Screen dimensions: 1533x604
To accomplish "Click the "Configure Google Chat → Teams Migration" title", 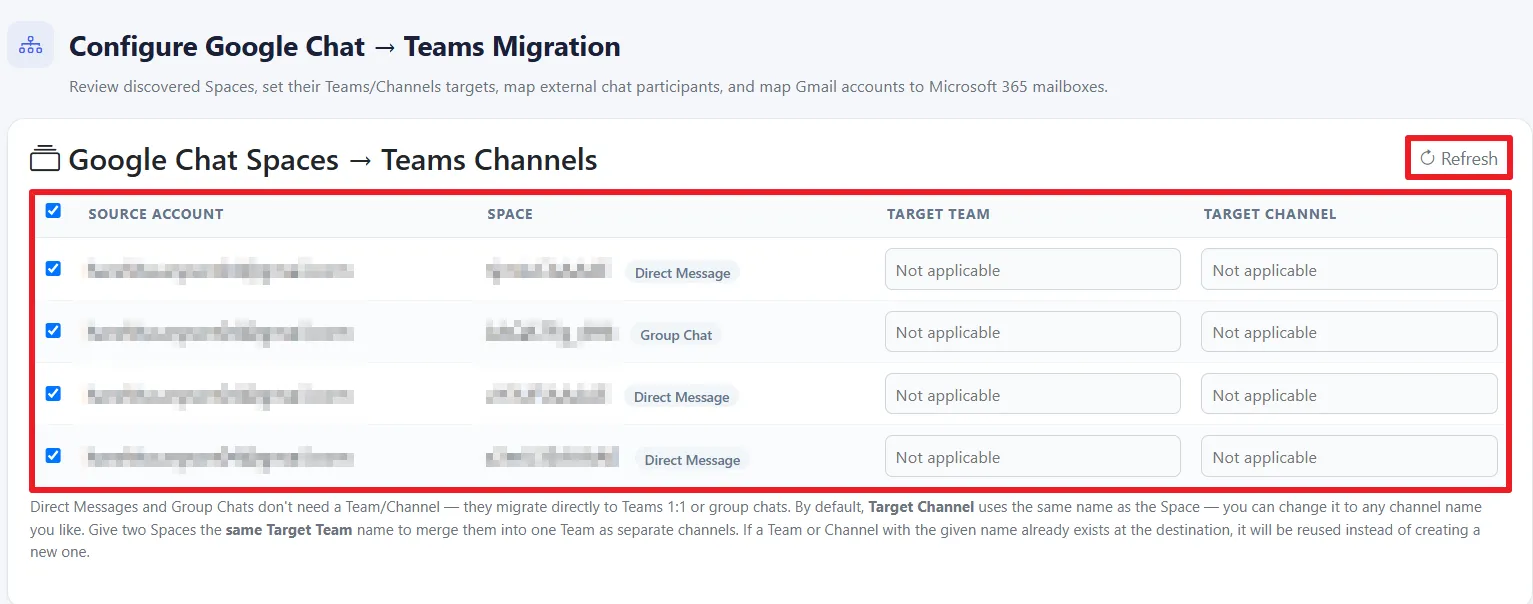I will tap(345, 47).
